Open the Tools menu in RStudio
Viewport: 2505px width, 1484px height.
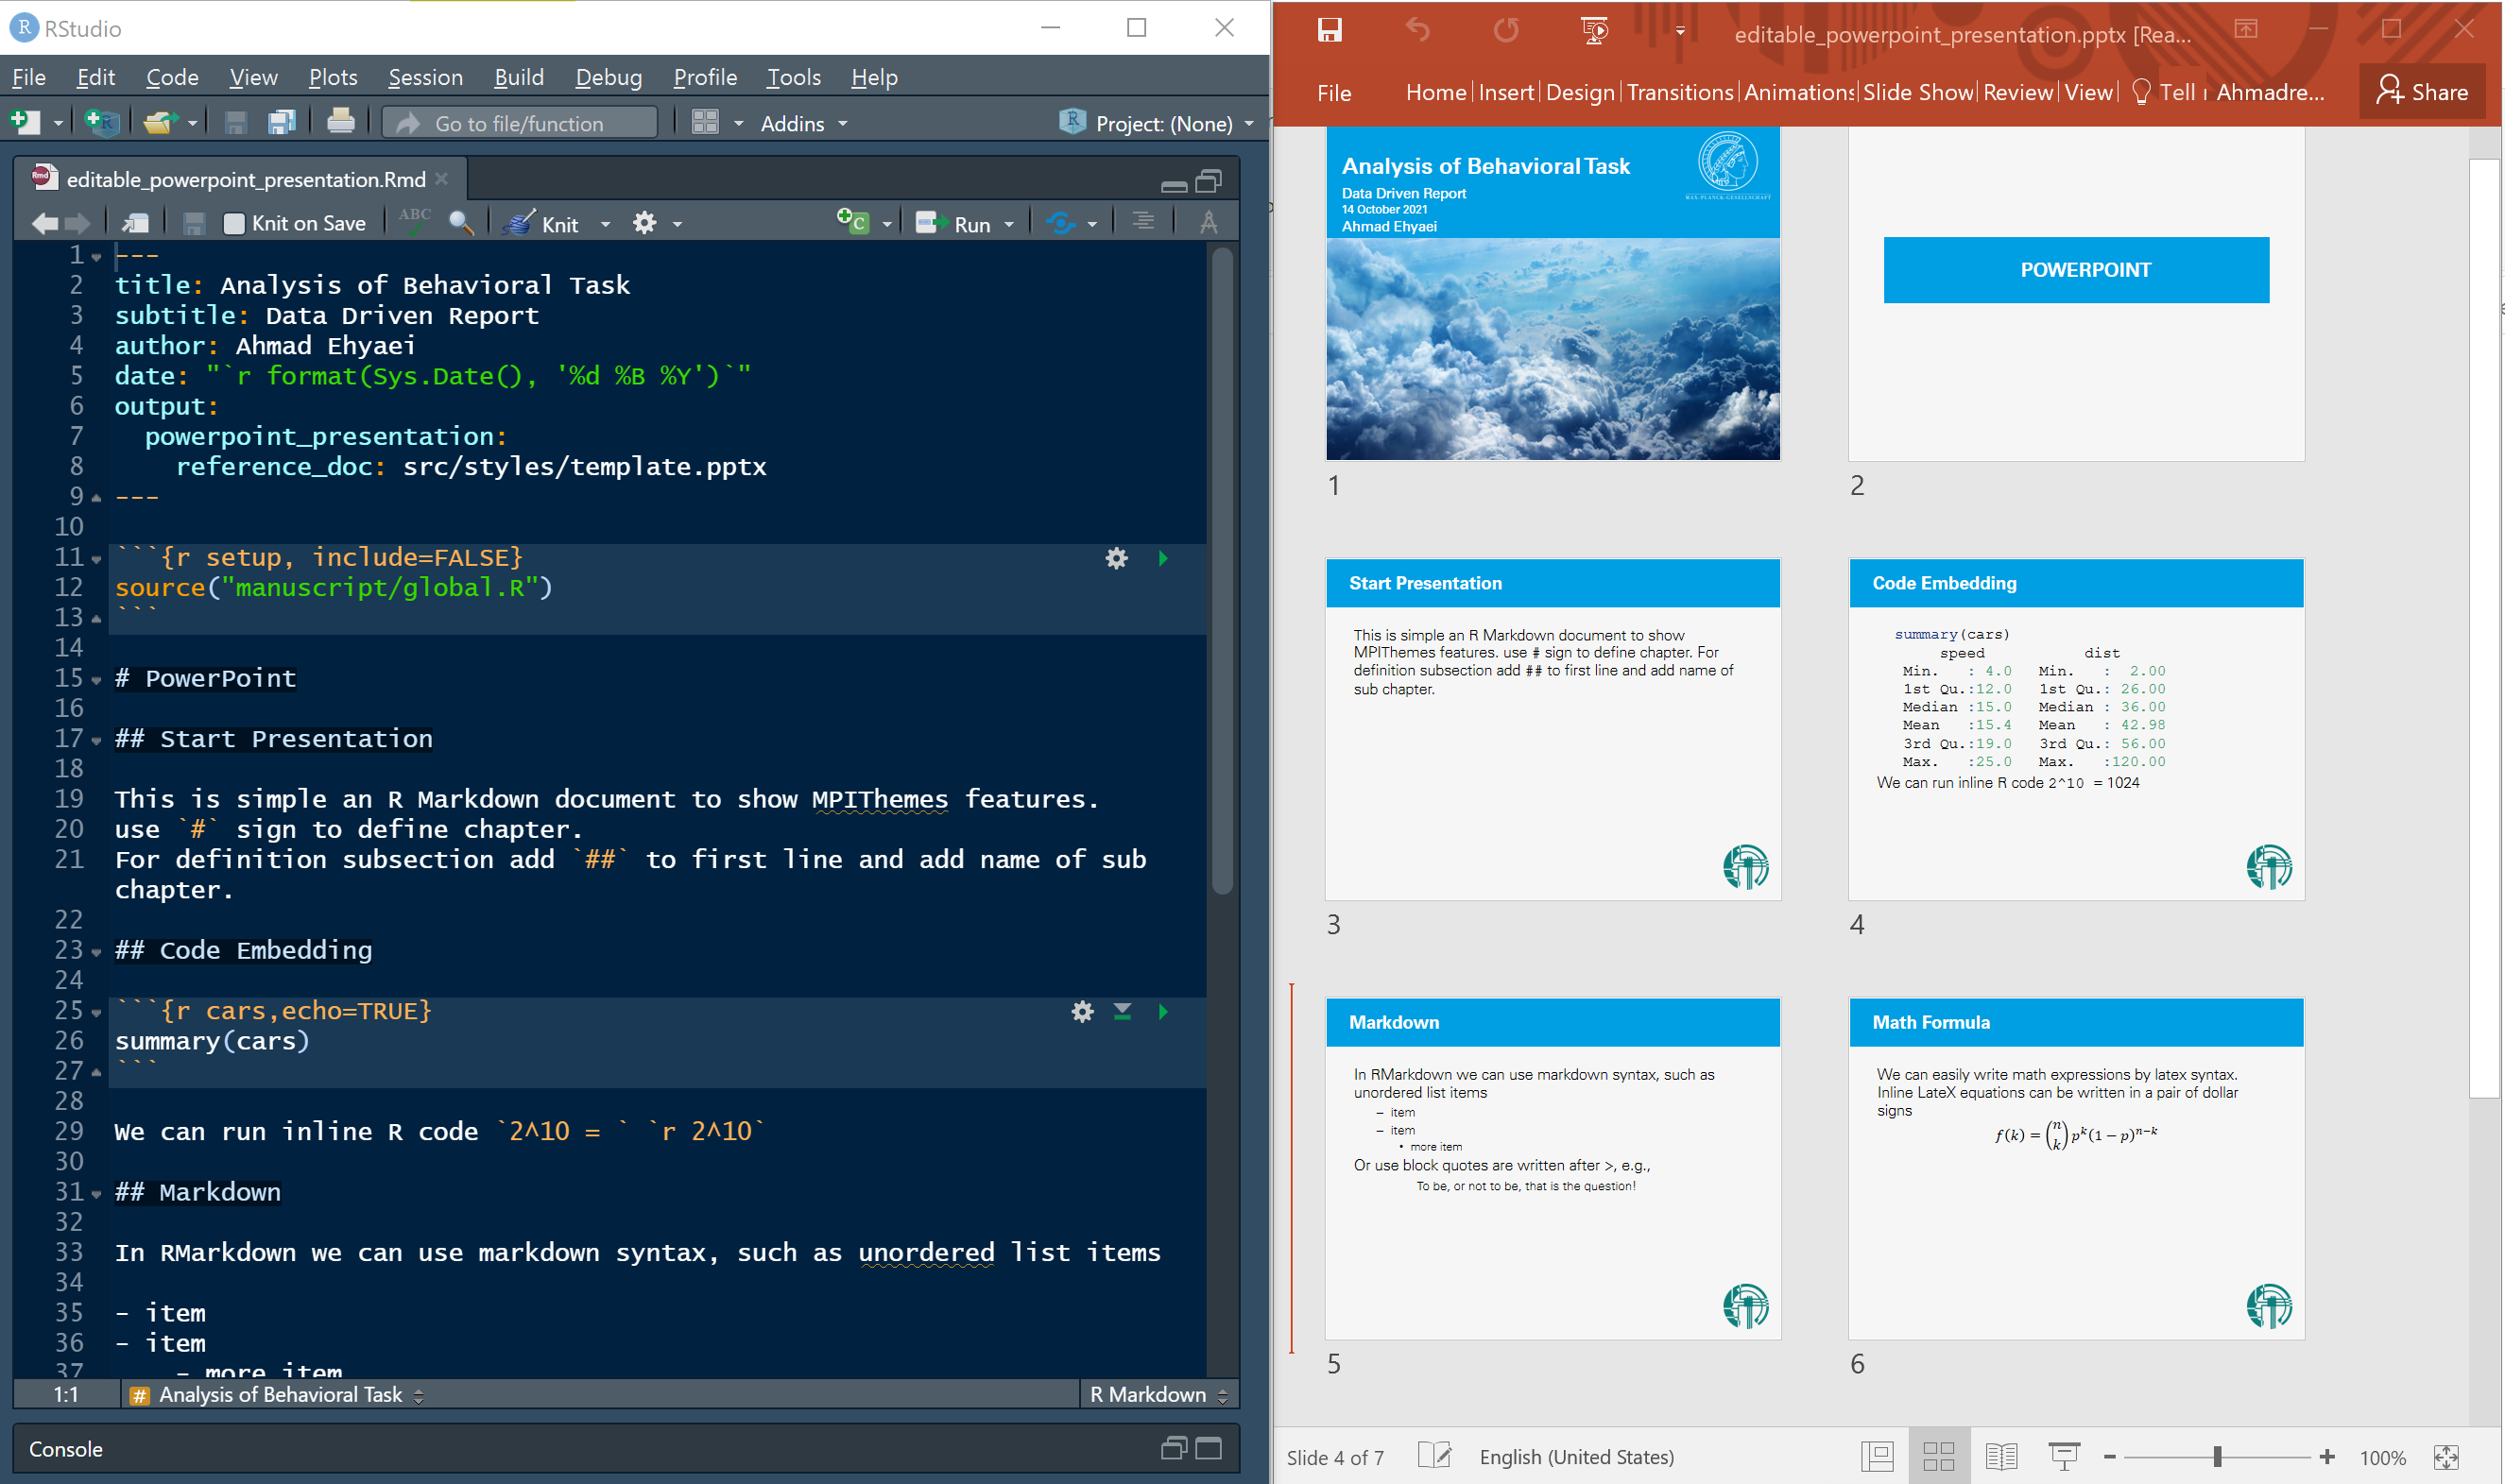tap(793, 77)
